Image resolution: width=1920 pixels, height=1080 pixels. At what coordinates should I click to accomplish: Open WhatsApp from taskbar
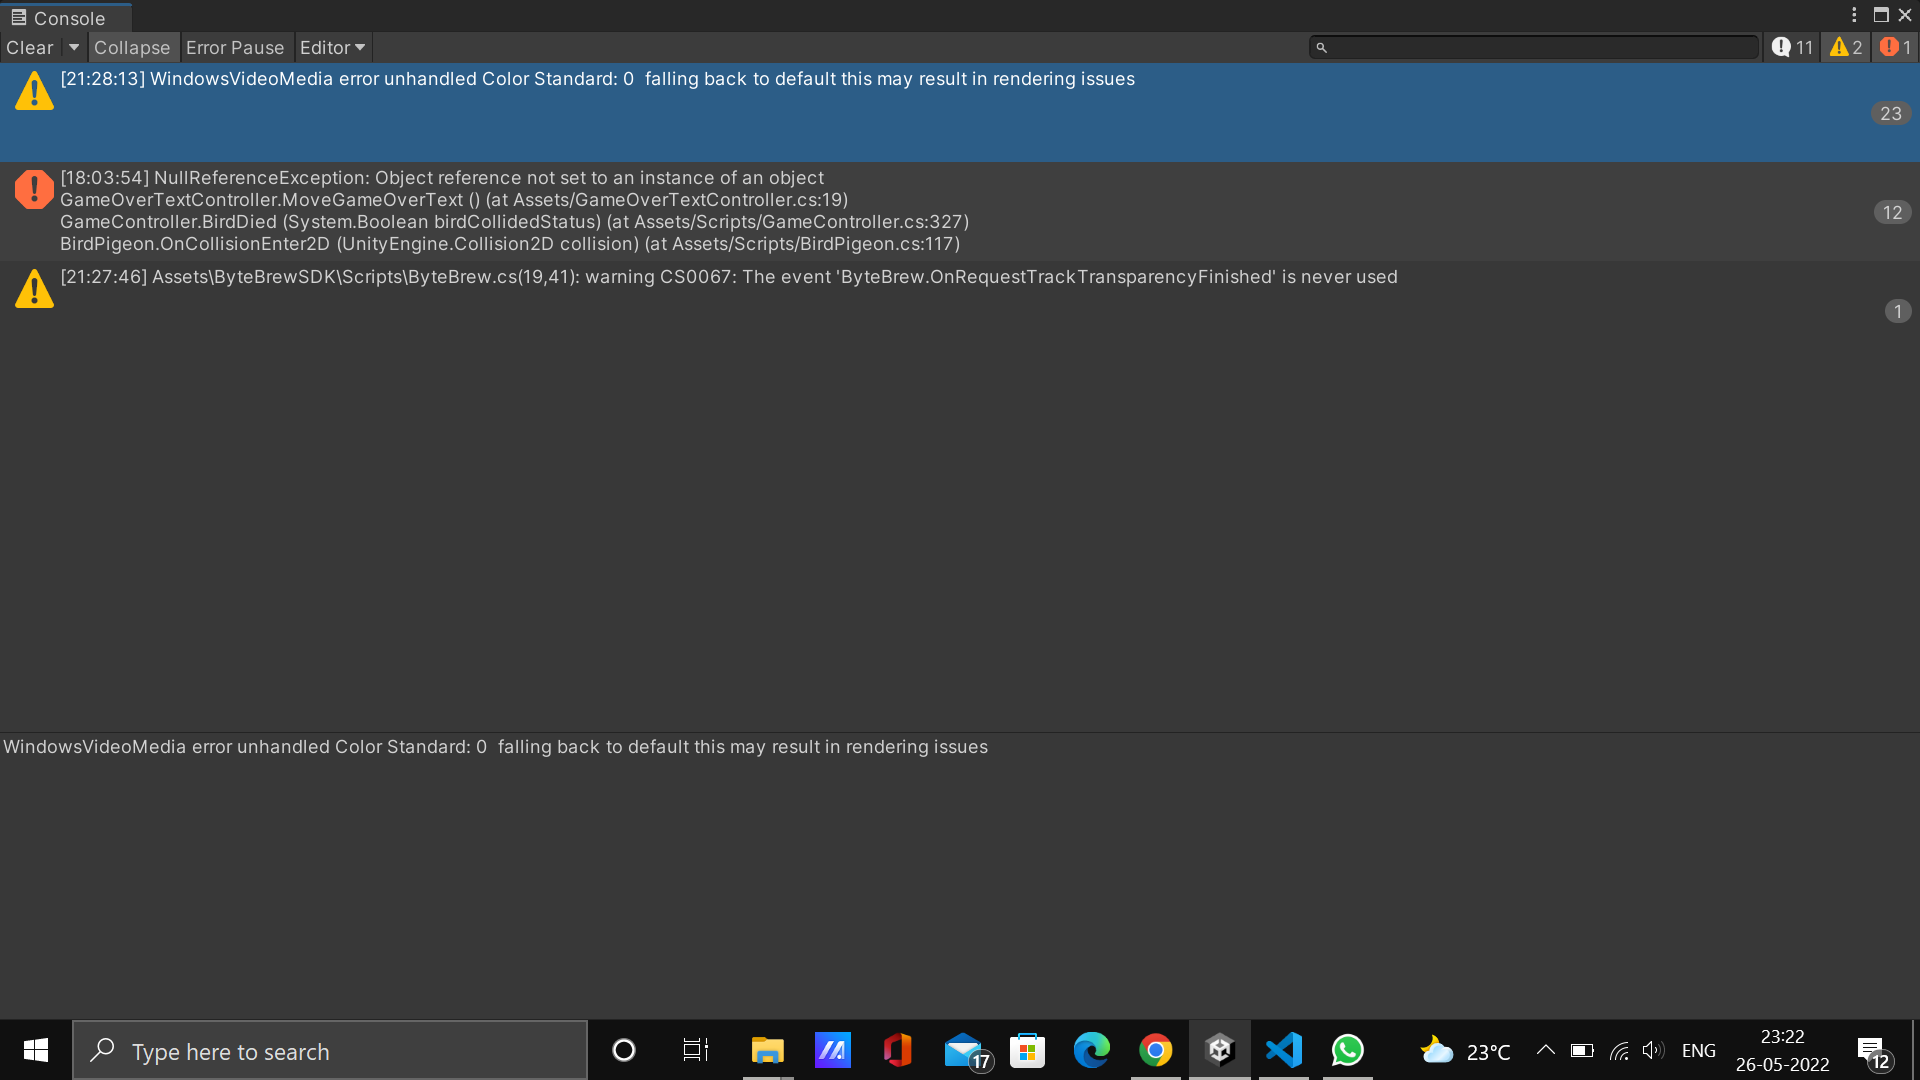tap(1348, 1050)
